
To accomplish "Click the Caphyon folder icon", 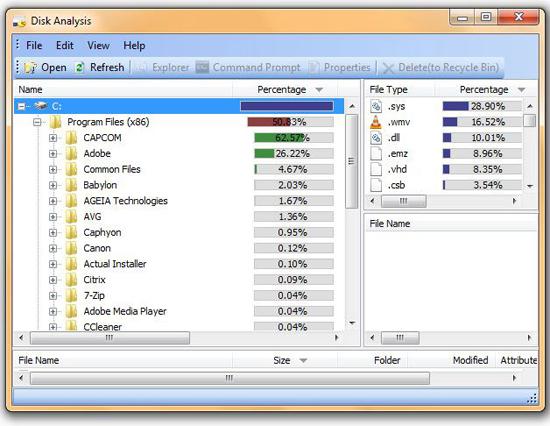I will coord(71,233).
